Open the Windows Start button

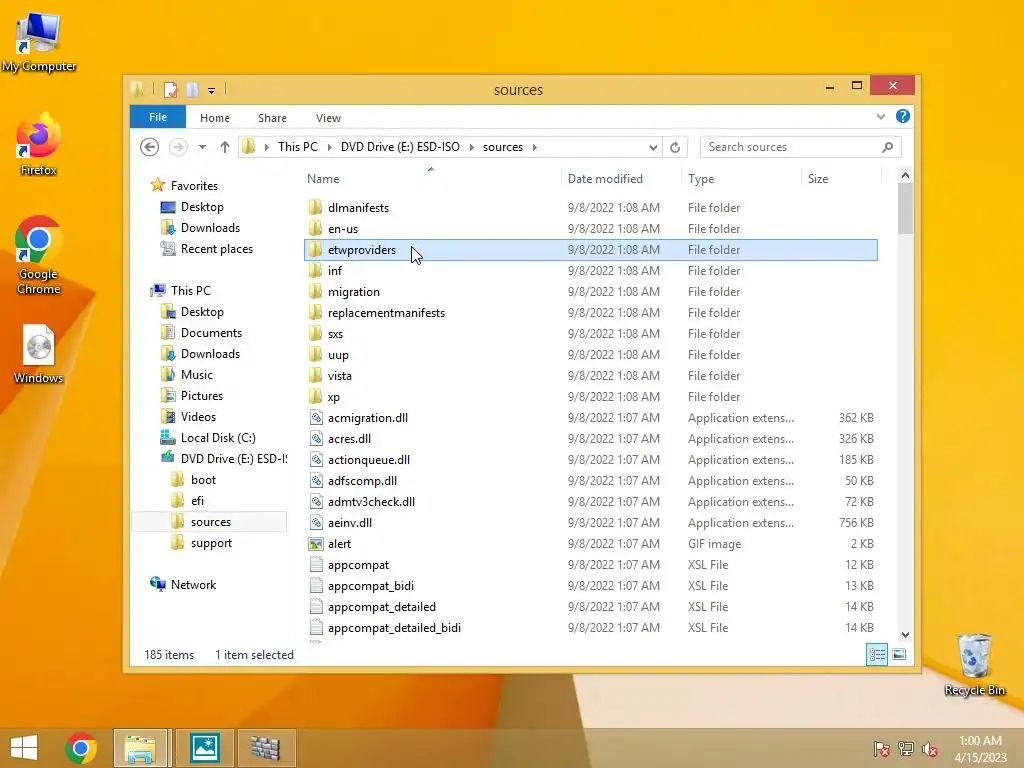pyautogui.click(x=24, y=748)
